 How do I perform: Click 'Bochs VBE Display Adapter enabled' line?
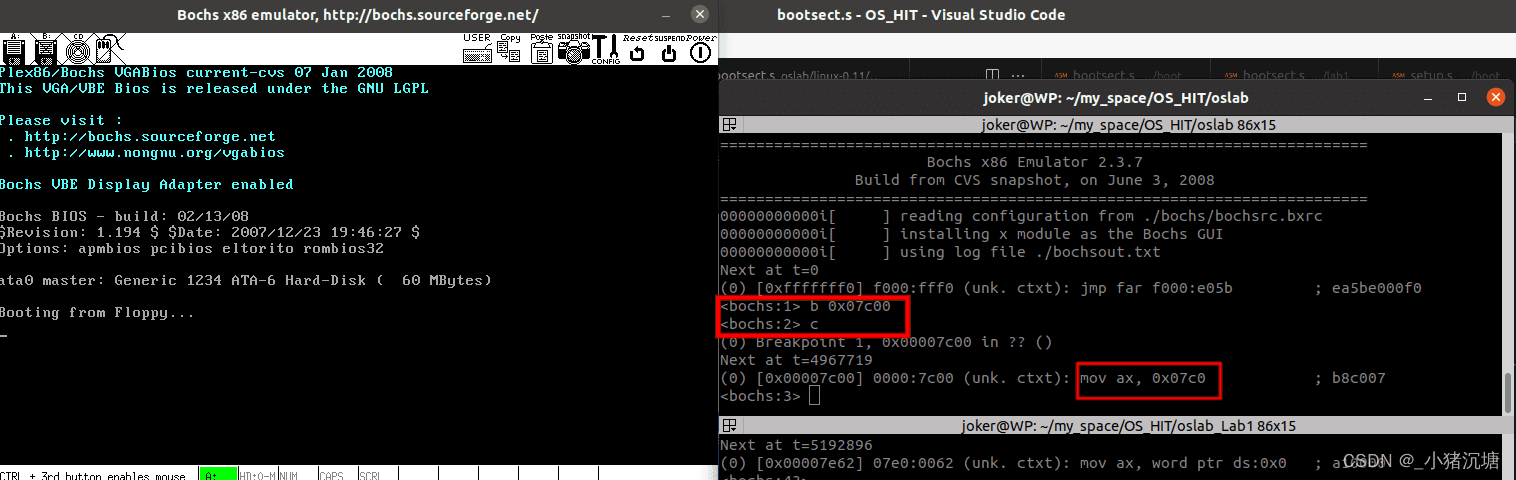[x=146, y=185]
